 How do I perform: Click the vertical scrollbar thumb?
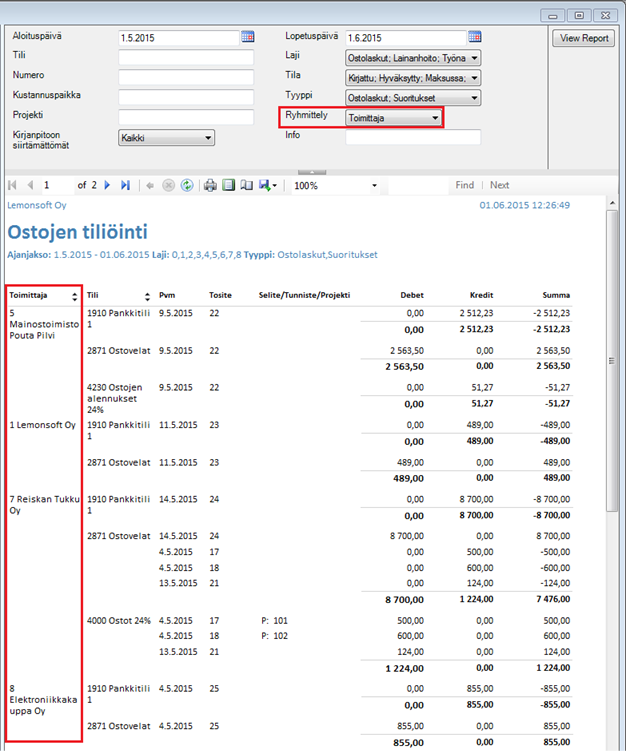tap(612, 361)
